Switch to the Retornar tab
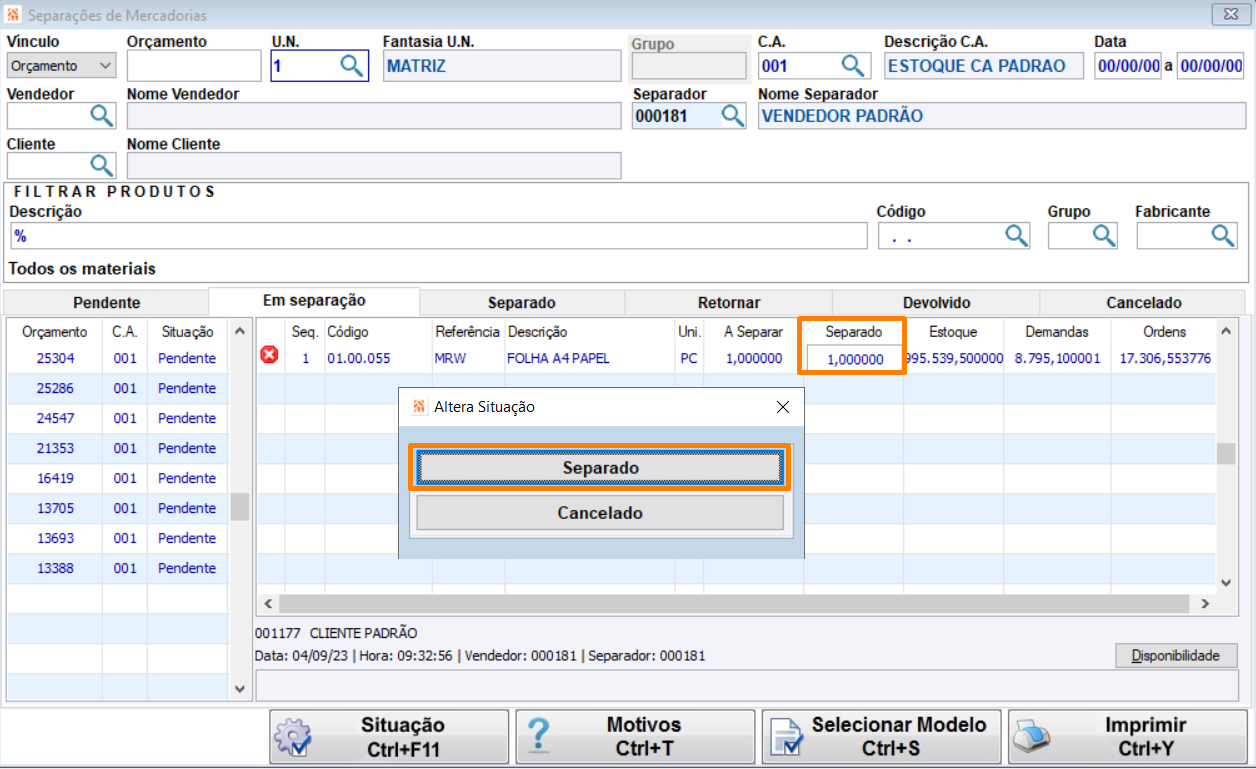The width and height of the screenshot is (1256, 769). pyautogui.click(x=729, y=302)
